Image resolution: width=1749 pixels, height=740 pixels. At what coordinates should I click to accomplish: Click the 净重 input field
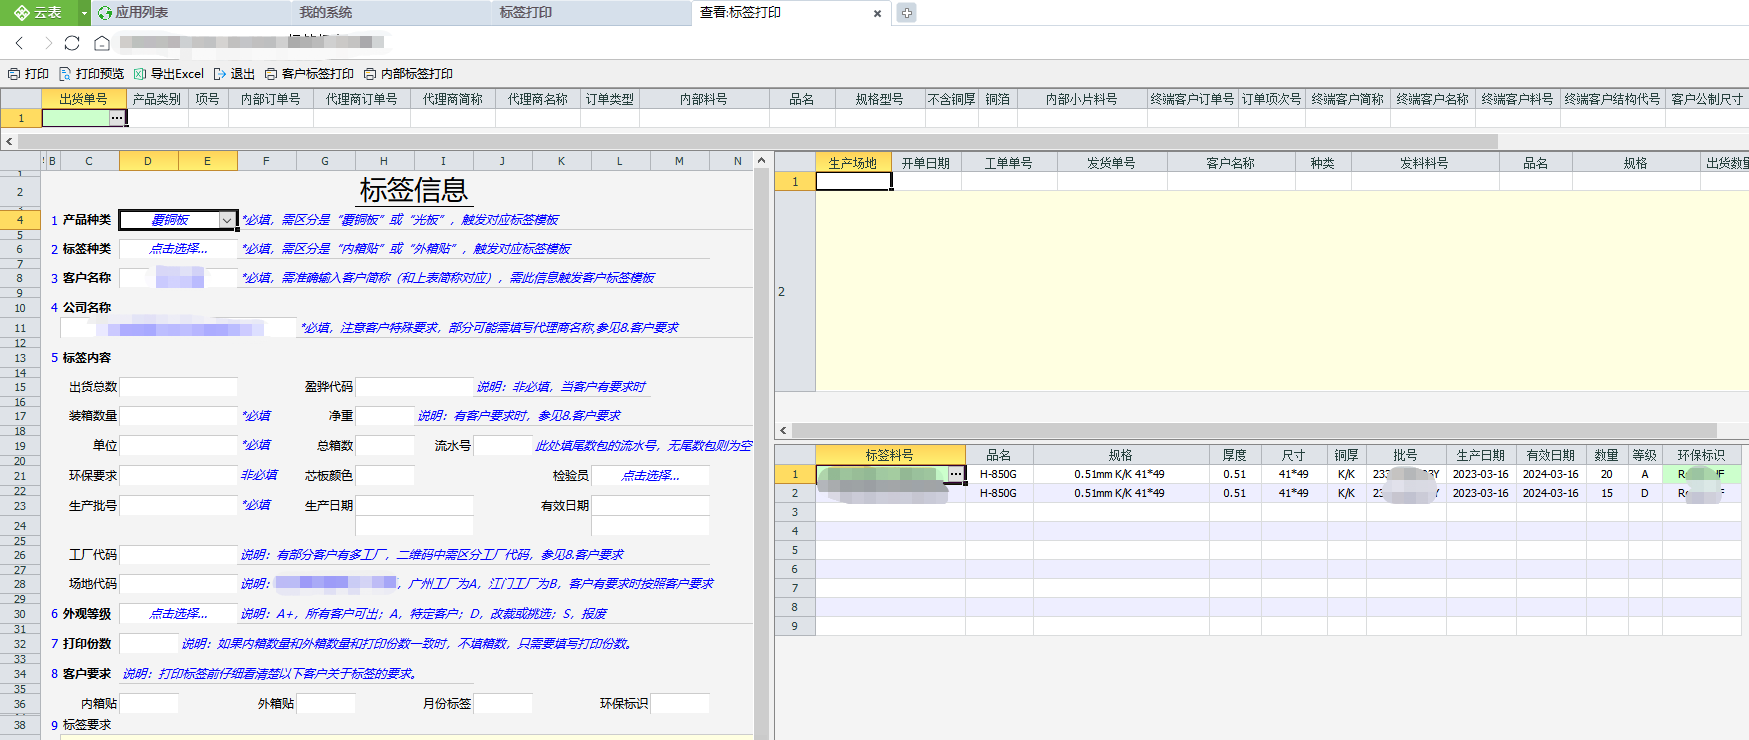point(385,416)
